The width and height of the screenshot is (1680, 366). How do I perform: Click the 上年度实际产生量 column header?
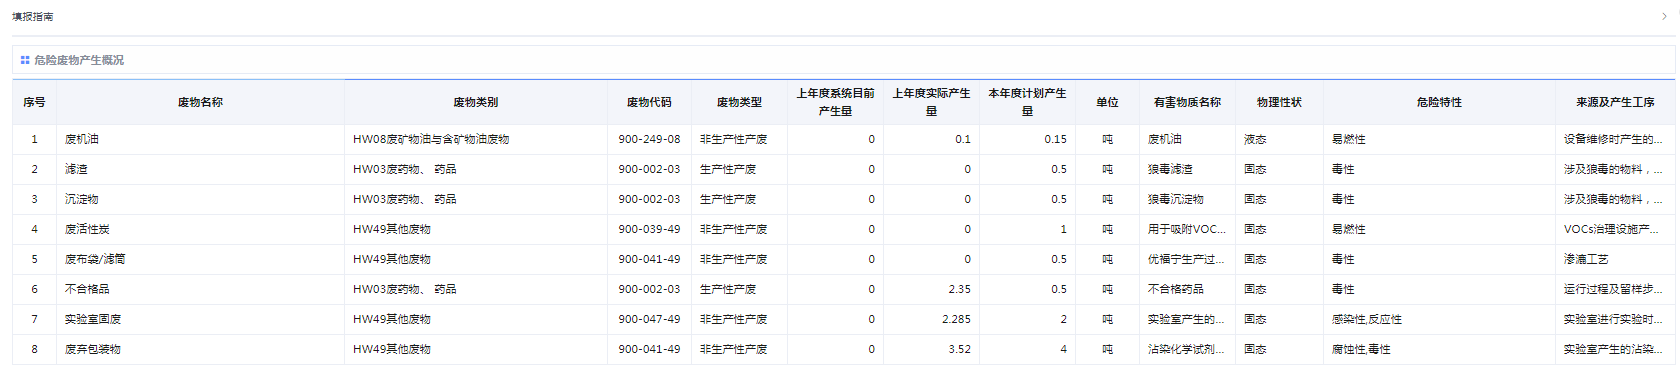[931, 102]
